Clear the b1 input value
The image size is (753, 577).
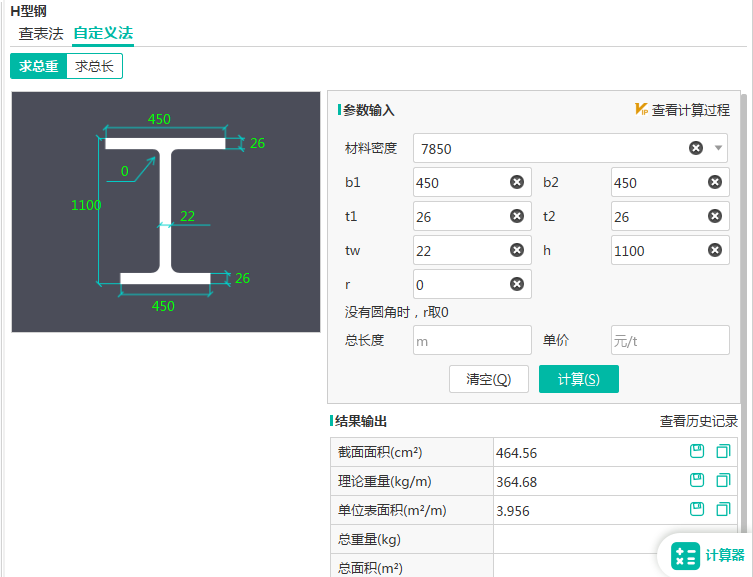[x=517, y=182]
